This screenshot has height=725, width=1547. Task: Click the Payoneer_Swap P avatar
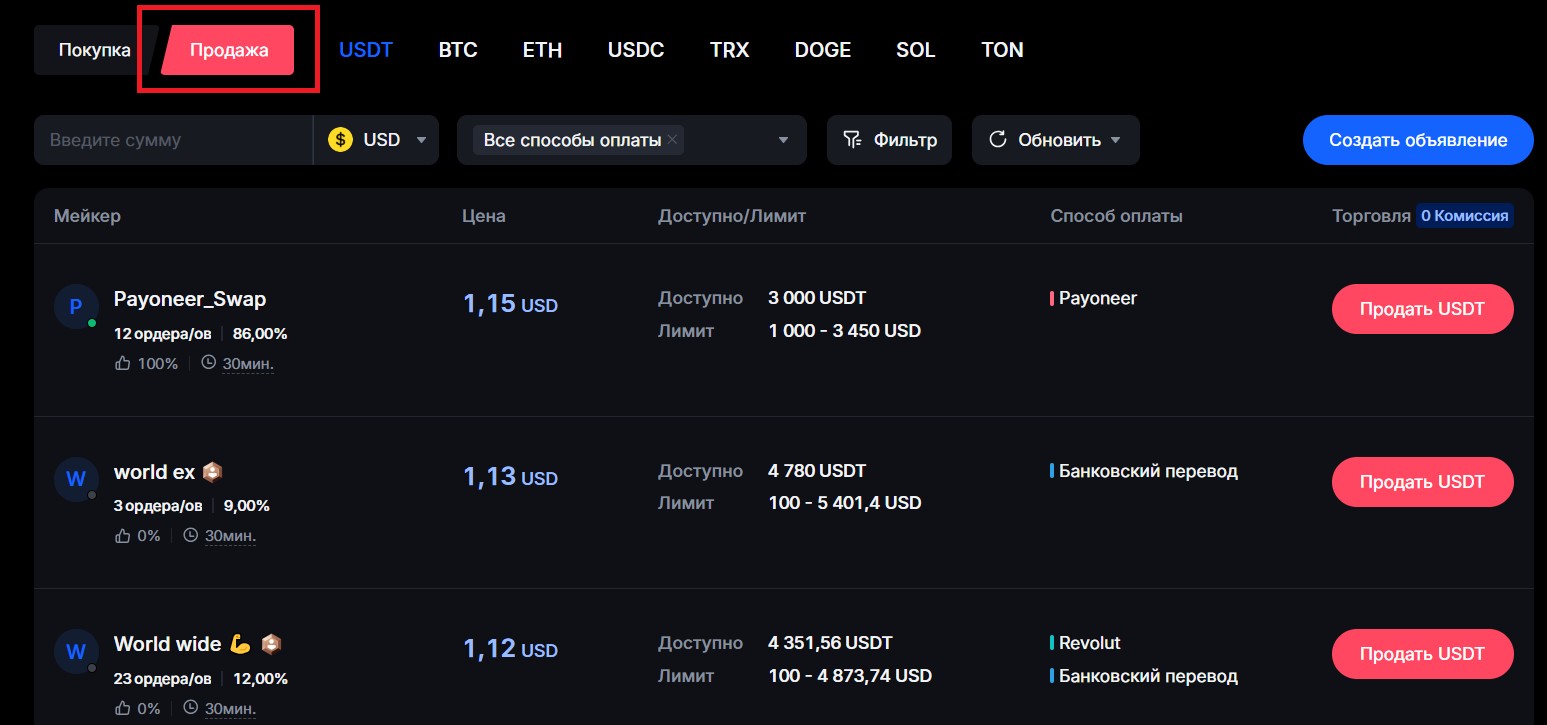pyautogui.click(x=76, y=307)
